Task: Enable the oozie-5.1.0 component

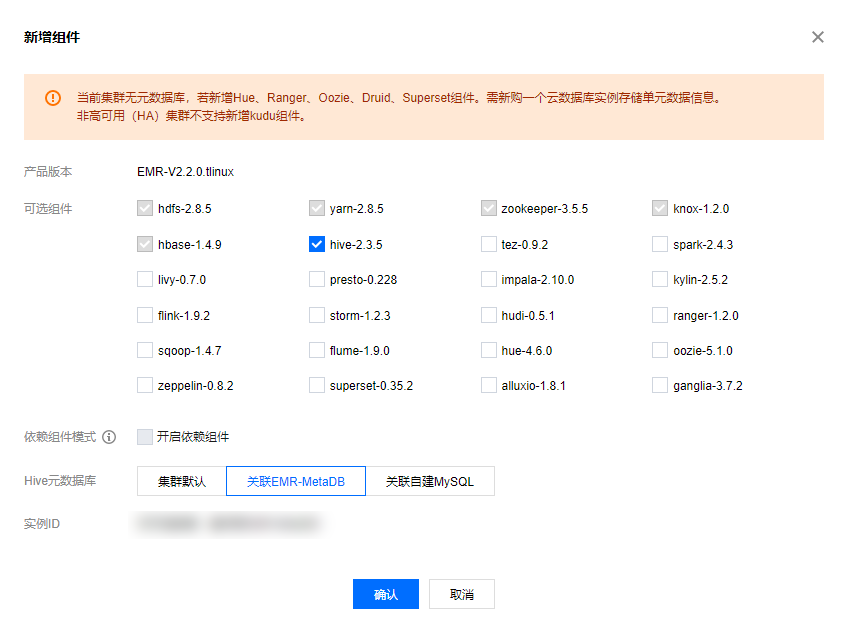Action: pyautogui.click(x=659, y=349)
